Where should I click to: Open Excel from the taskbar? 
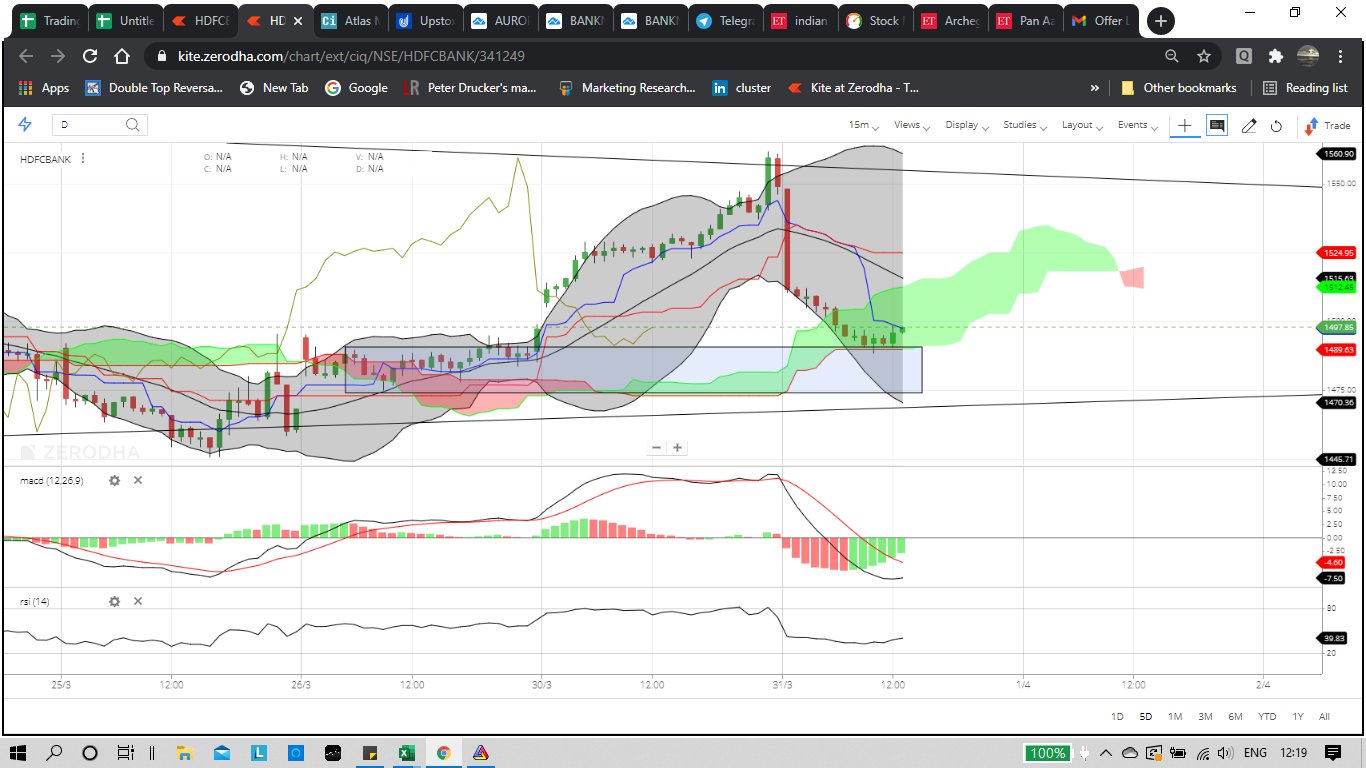pos(406,752)
